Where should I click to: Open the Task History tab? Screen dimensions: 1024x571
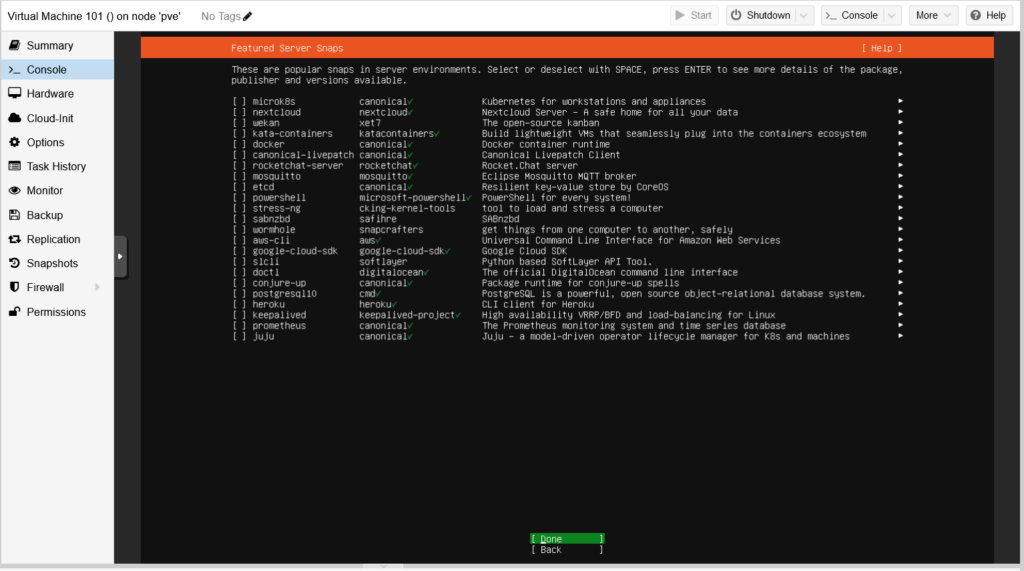(56, 167)
